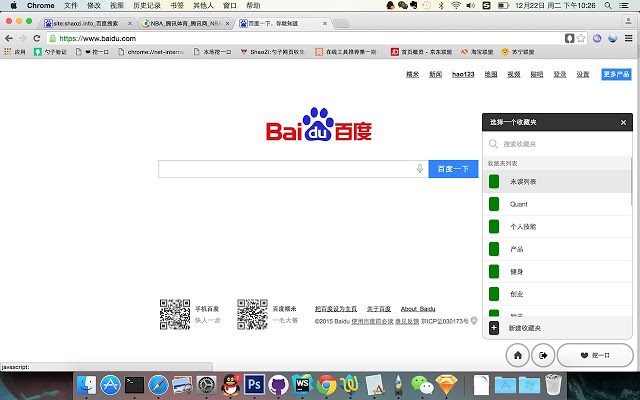Screen dimensions: 640x400
Task: Open the 新闻 link
Action: click(x=436, y=74)
